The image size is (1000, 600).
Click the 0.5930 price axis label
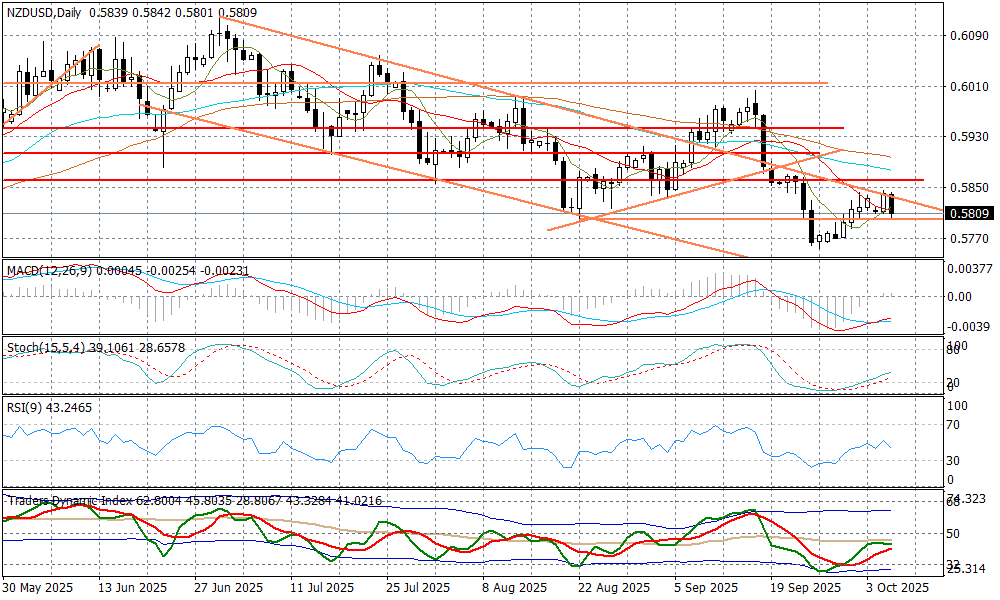967,137
